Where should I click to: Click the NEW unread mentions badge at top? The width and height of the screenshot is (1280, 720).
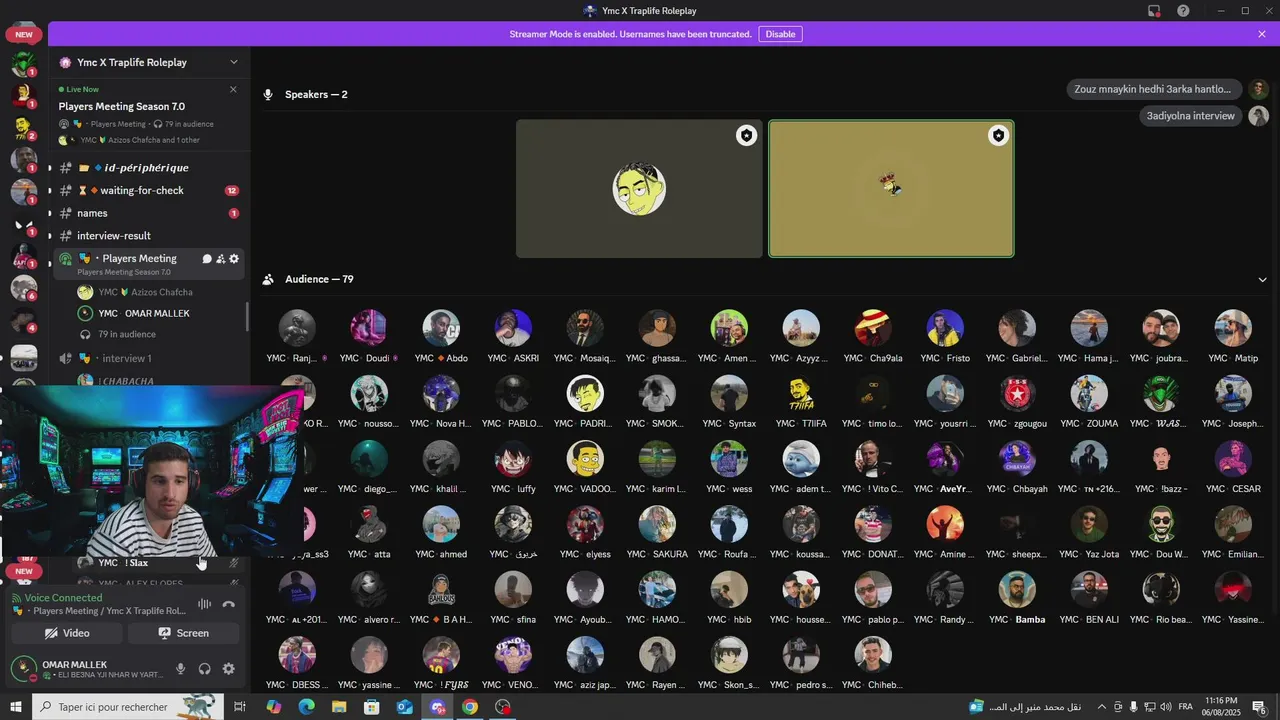[24, 34]
